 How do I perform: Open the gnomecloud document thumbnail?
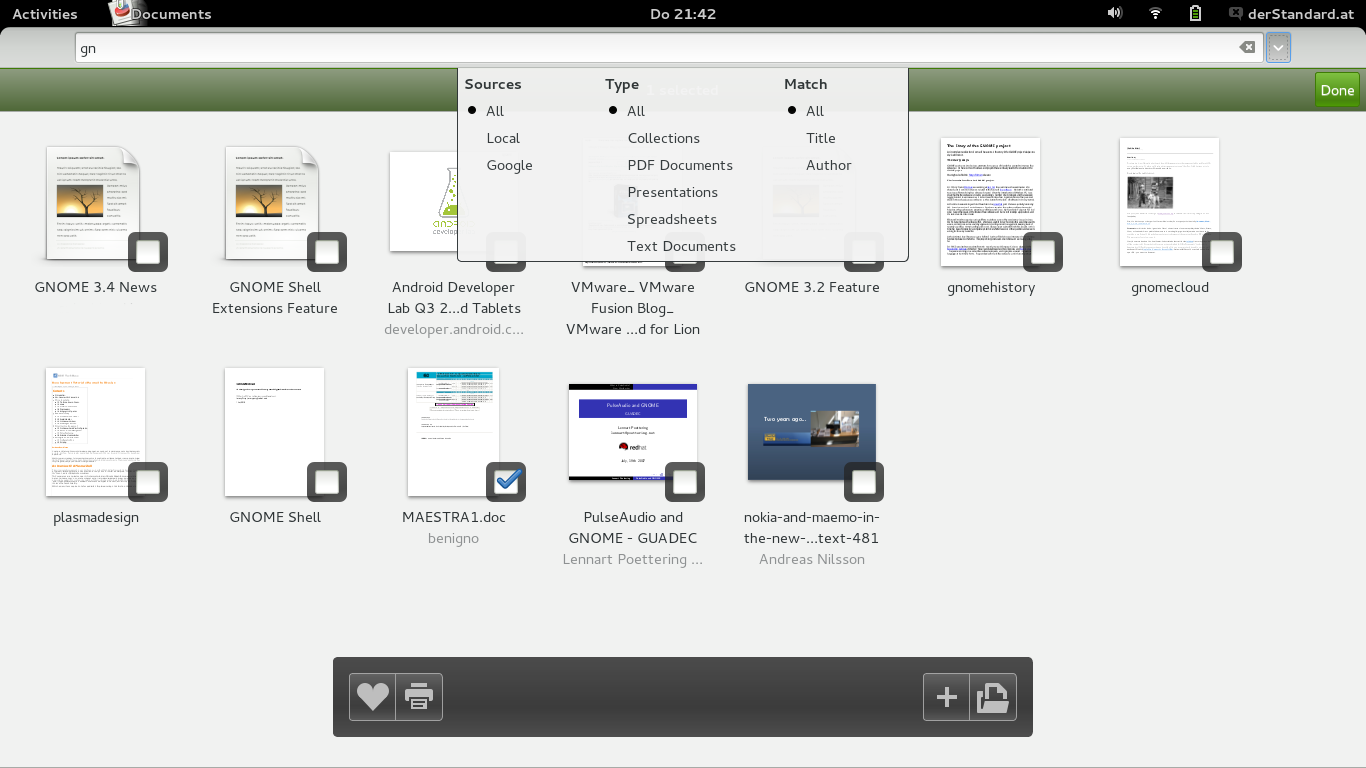click(x=1169, y=202)
